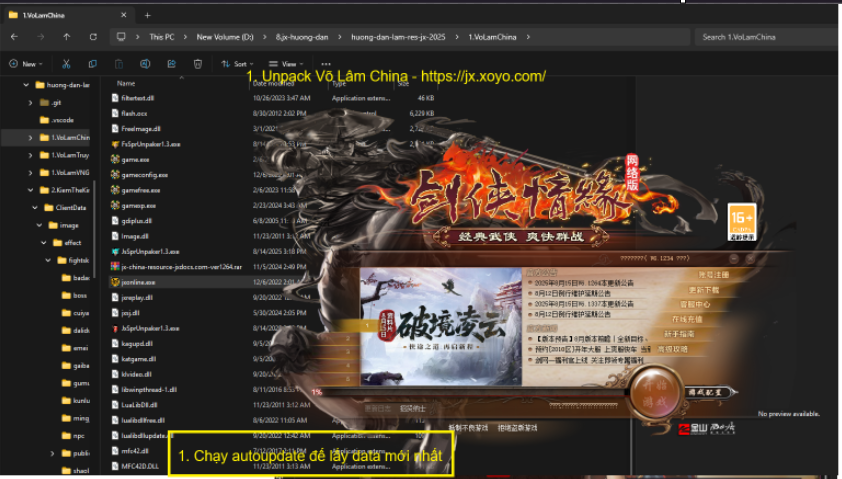Viewport: 842px width, 479px height.
Task: Click the Delete trash icon in toolbar
Action: tap(197, 63)
